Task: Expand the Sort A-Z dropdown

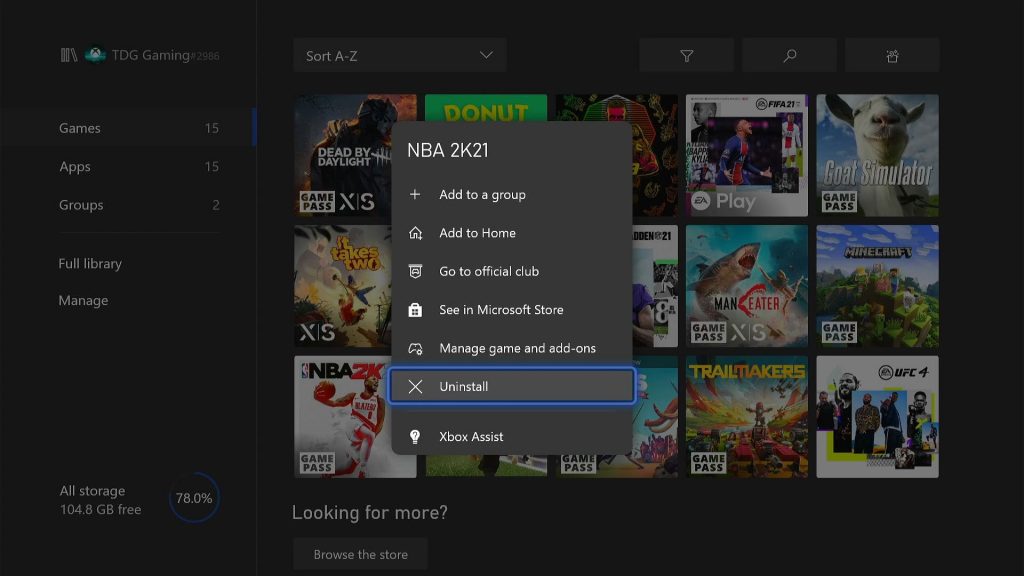Action: coord(400,56)
